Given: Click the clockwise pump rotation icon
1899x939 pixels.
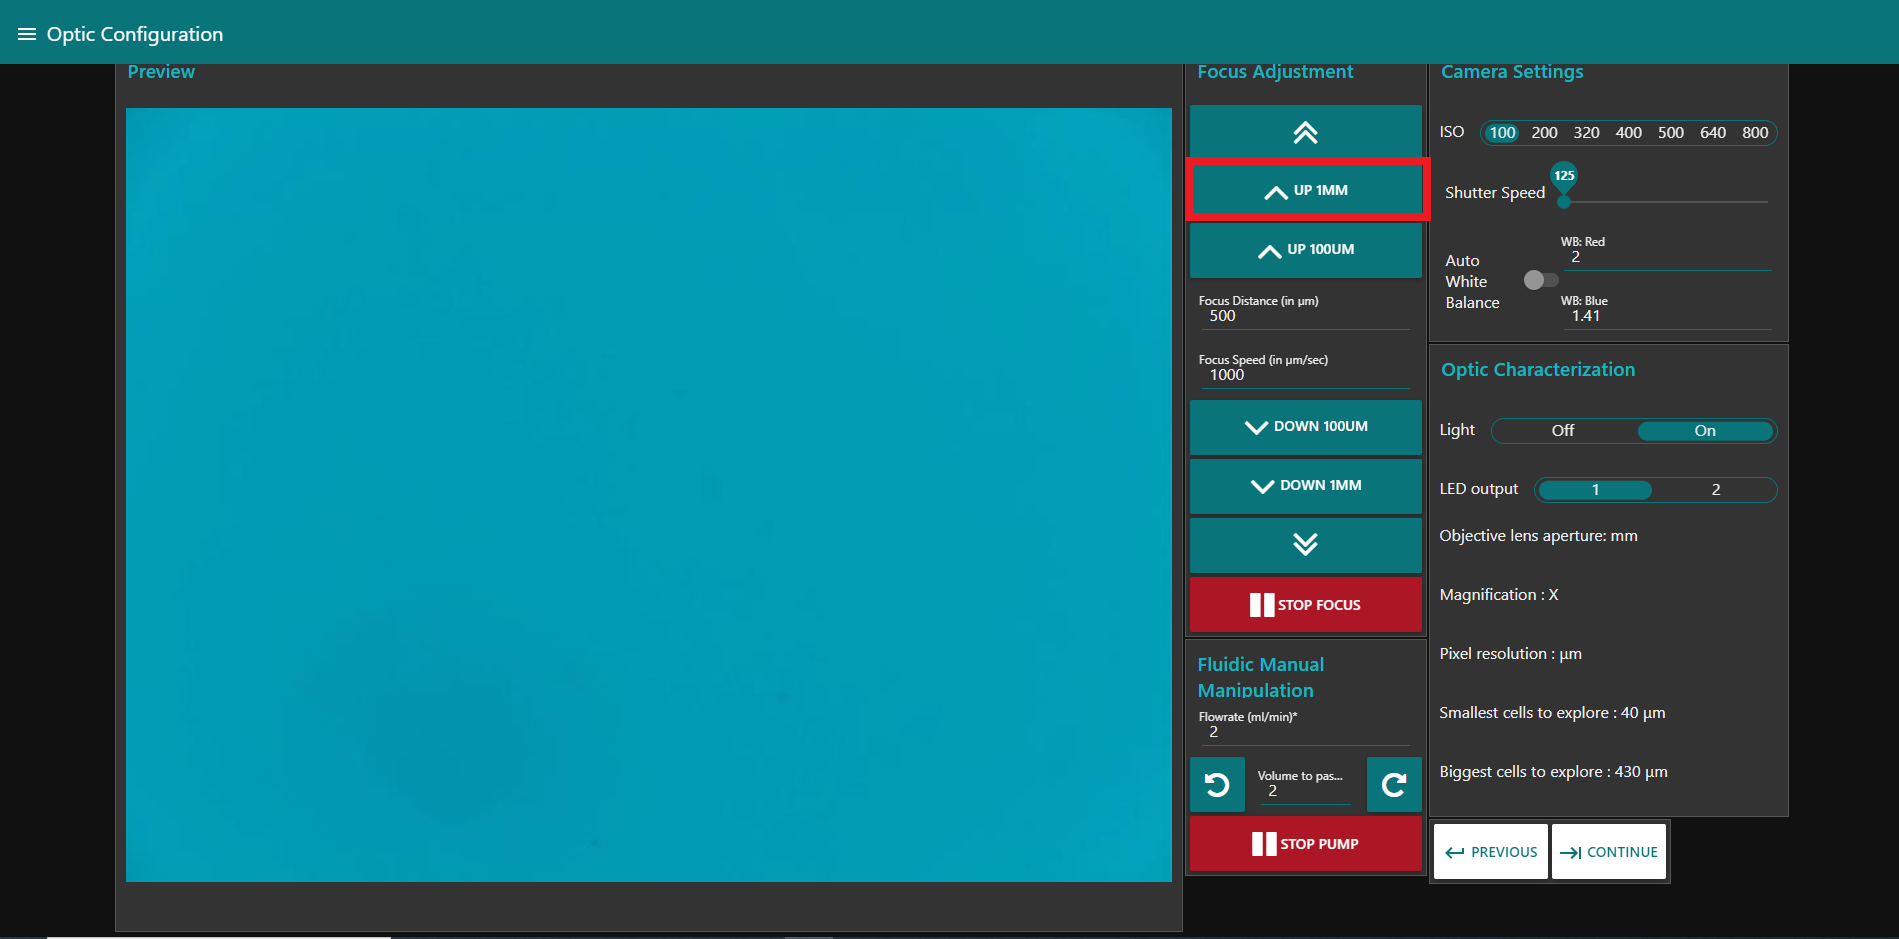Looking at the screenshot, I should [1394, 785].
